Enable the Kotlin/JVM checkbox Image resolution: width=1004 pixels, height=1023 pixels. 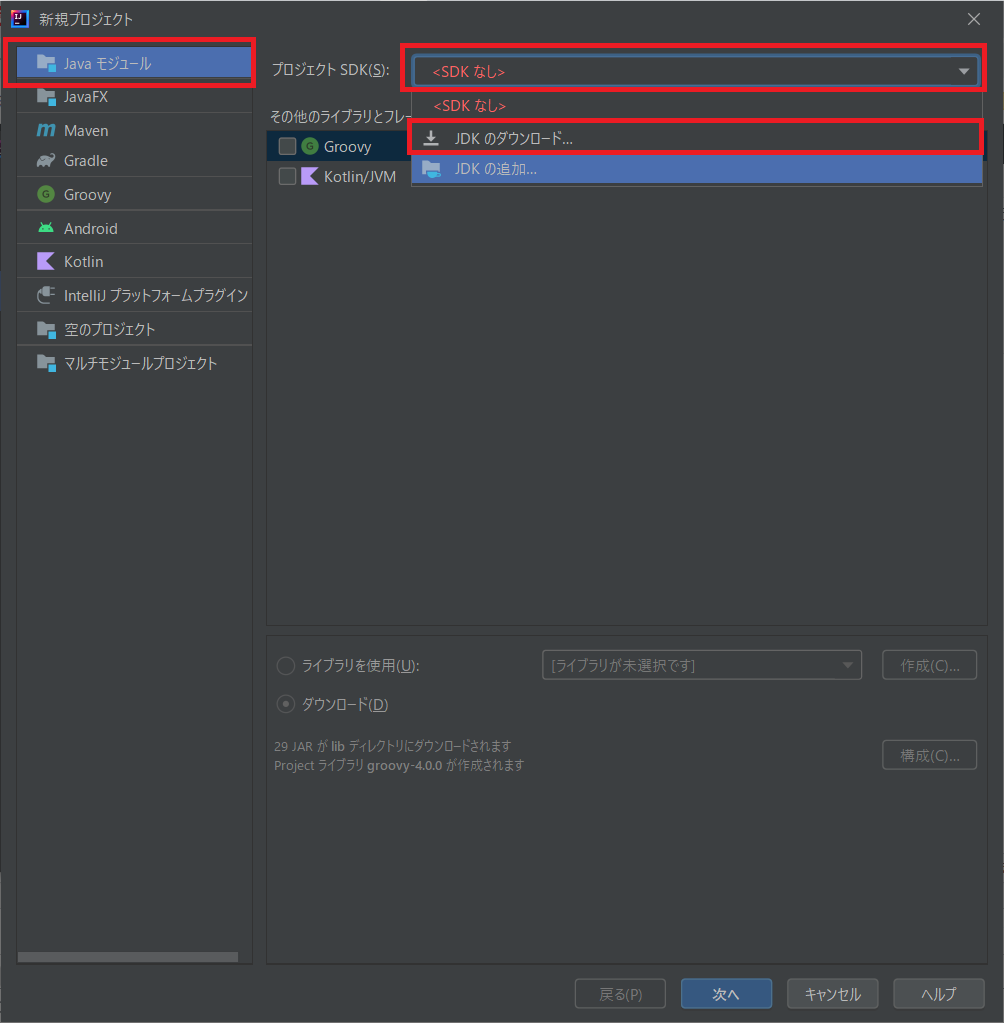287,176
